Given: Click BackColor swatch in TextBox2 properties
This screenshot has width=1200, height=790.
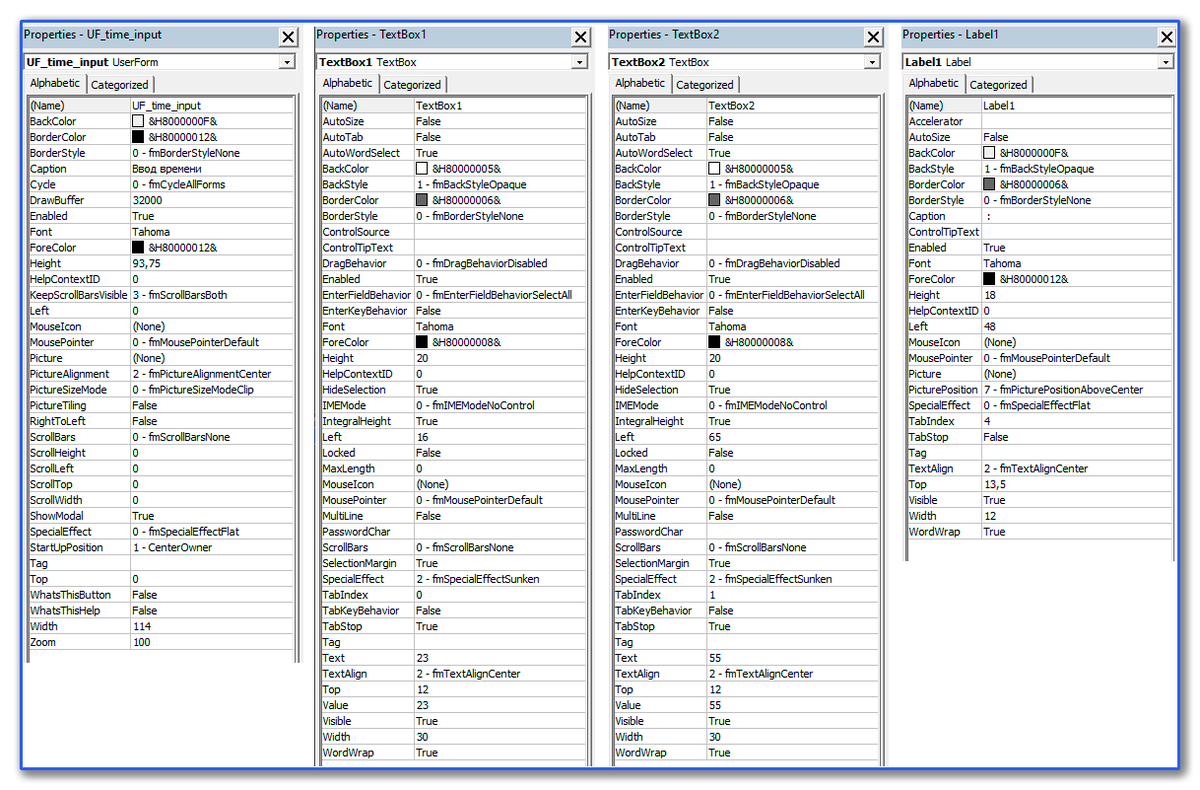Looking at the screenshot, I should click(714, 169).
